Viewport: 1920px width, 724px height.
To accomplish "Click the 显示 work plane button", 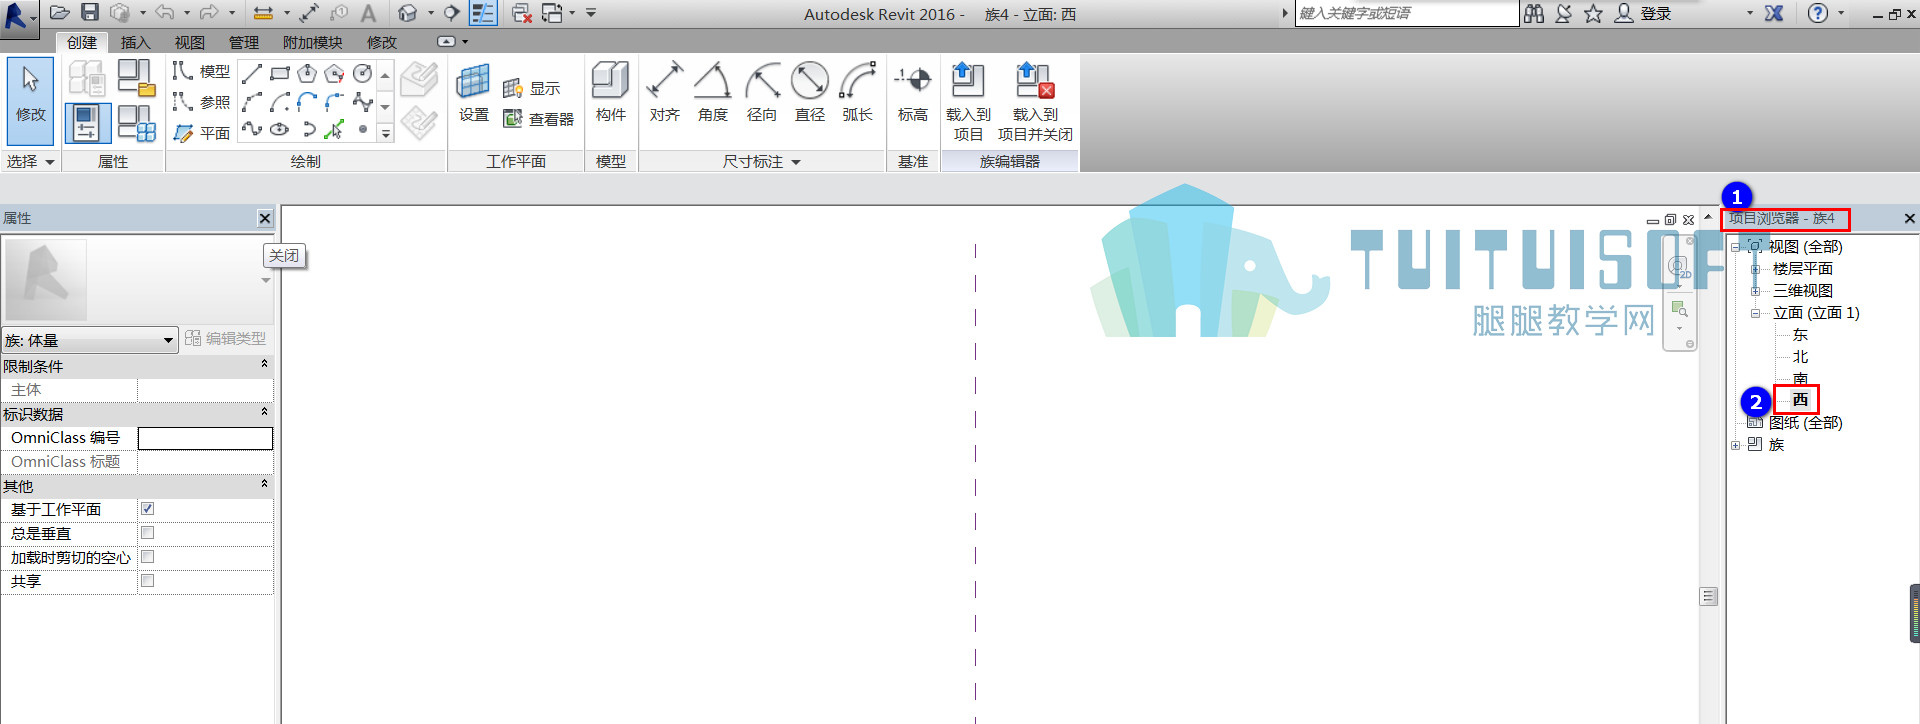I will pyautogui.click(x=532, y=88).
